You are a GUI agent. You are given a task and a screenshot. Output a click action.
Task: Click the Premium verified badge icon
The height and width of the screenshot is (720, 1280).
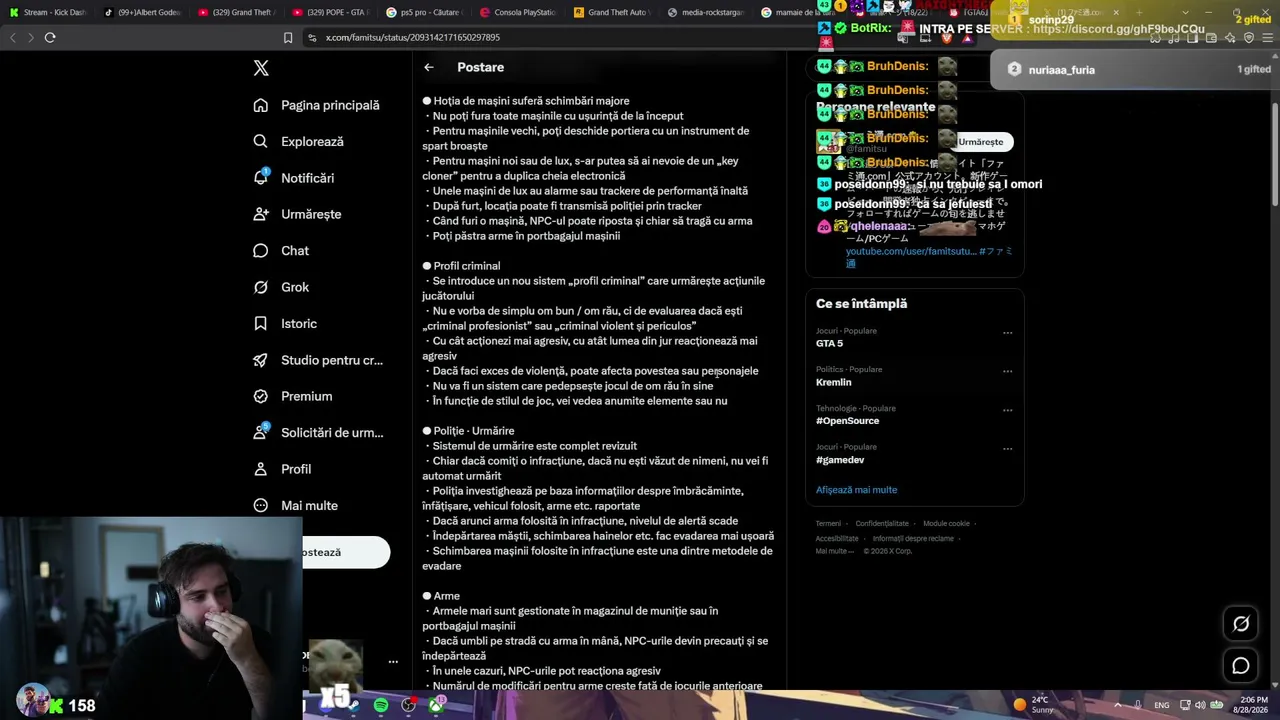261,396
